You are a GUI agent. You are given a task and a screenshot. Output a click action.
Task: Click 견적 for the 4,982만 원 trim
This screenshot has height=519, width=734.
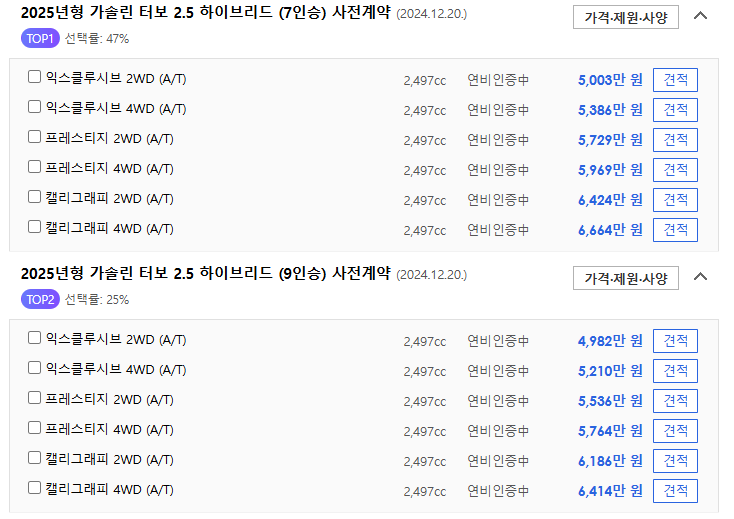click(x=675, y=341)
